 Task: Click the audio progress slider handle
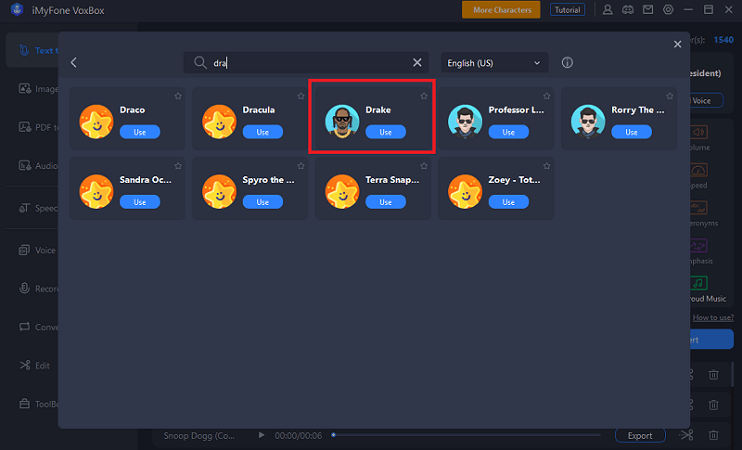pyautogui.click(x=334, y=435)
